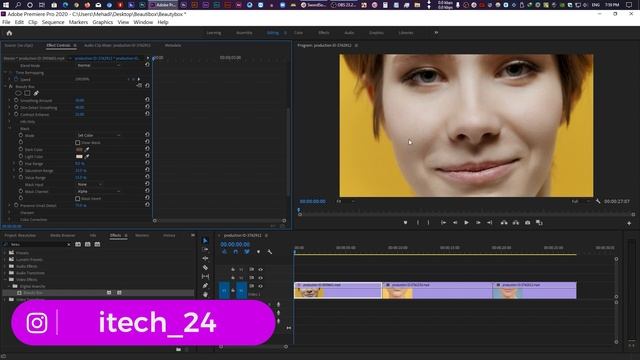640x360 pixels.
Task: Expand the Presets folder in Effects panel
Action: tap(5, 253)
